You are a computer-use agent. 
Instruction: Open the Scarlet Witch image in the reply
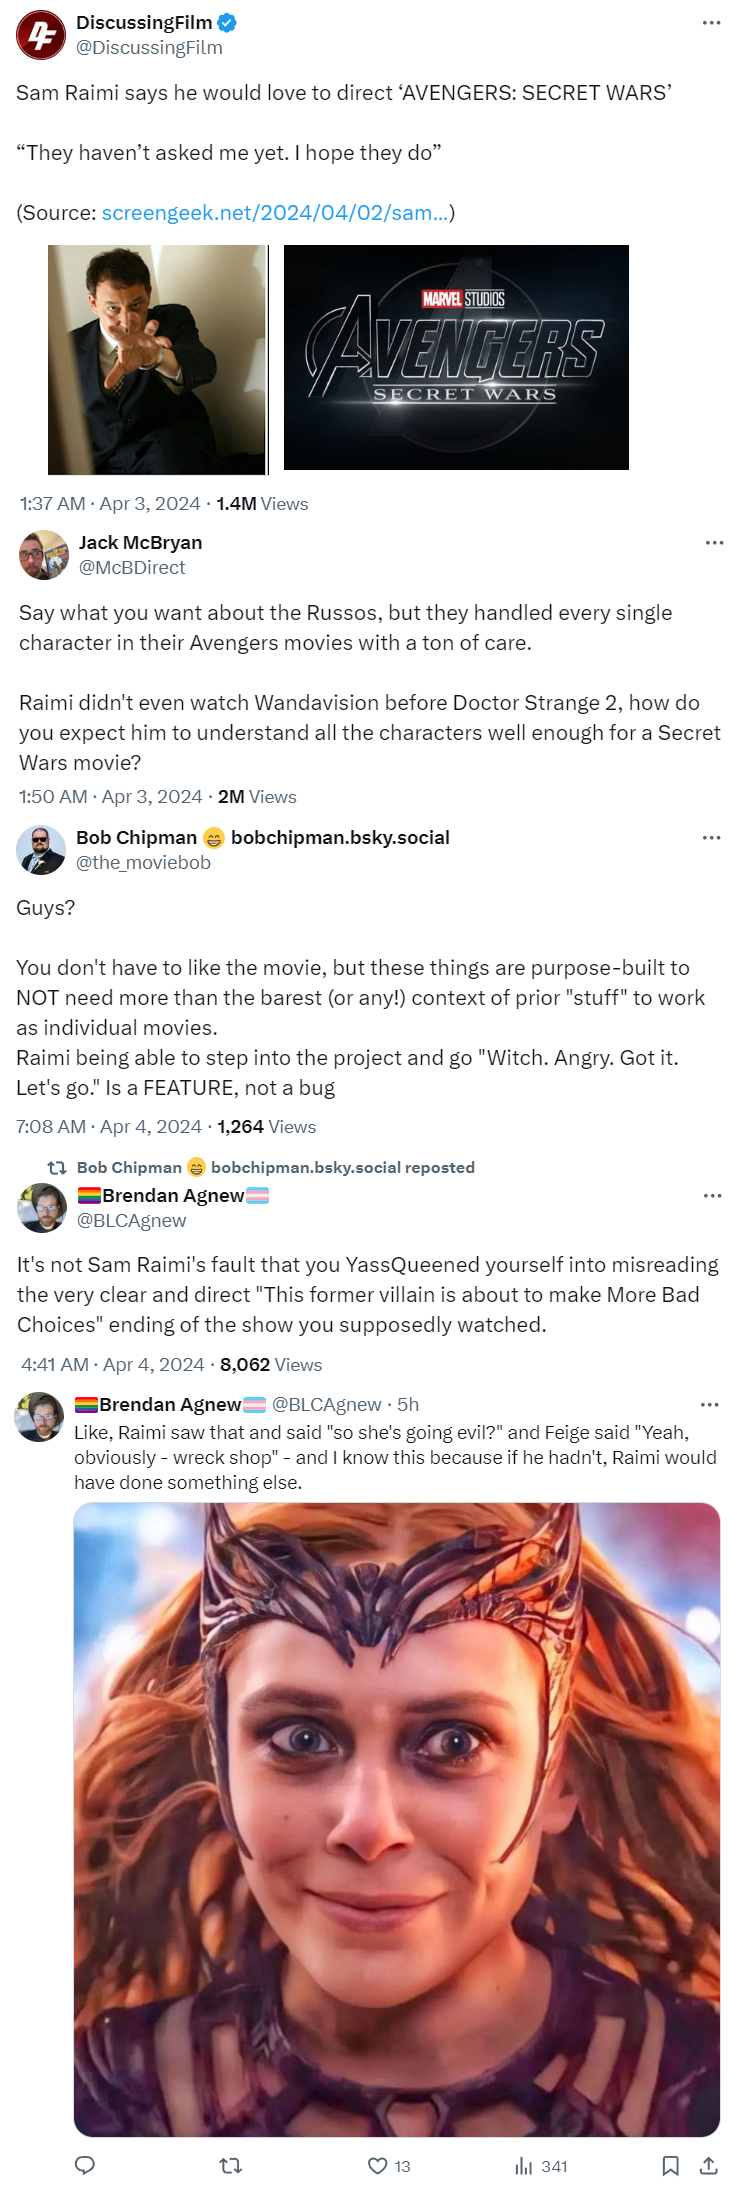(x=397, y=1819)
